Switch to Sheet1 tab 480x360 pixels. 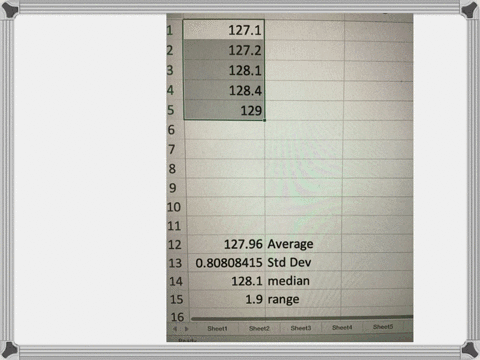click(x=217, y=329)
